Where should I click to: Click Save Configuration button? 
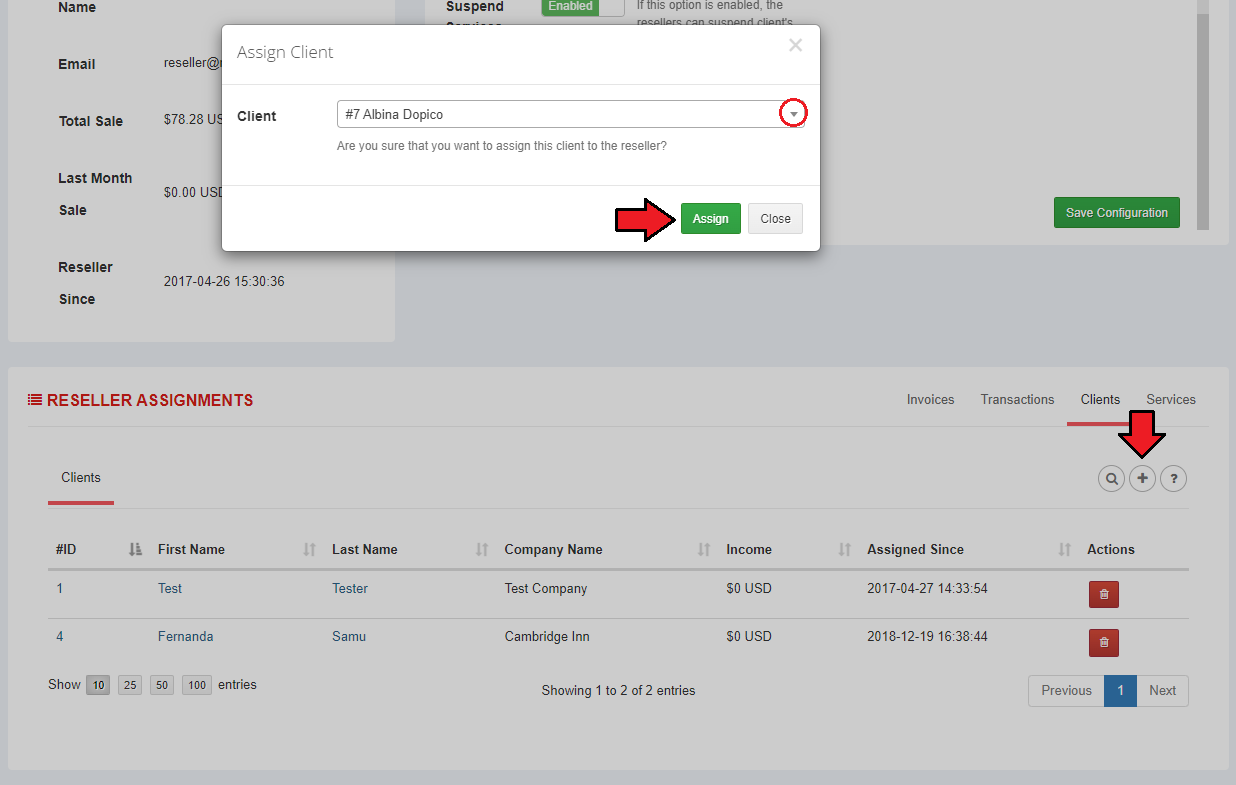click(x=1117, y=212)
